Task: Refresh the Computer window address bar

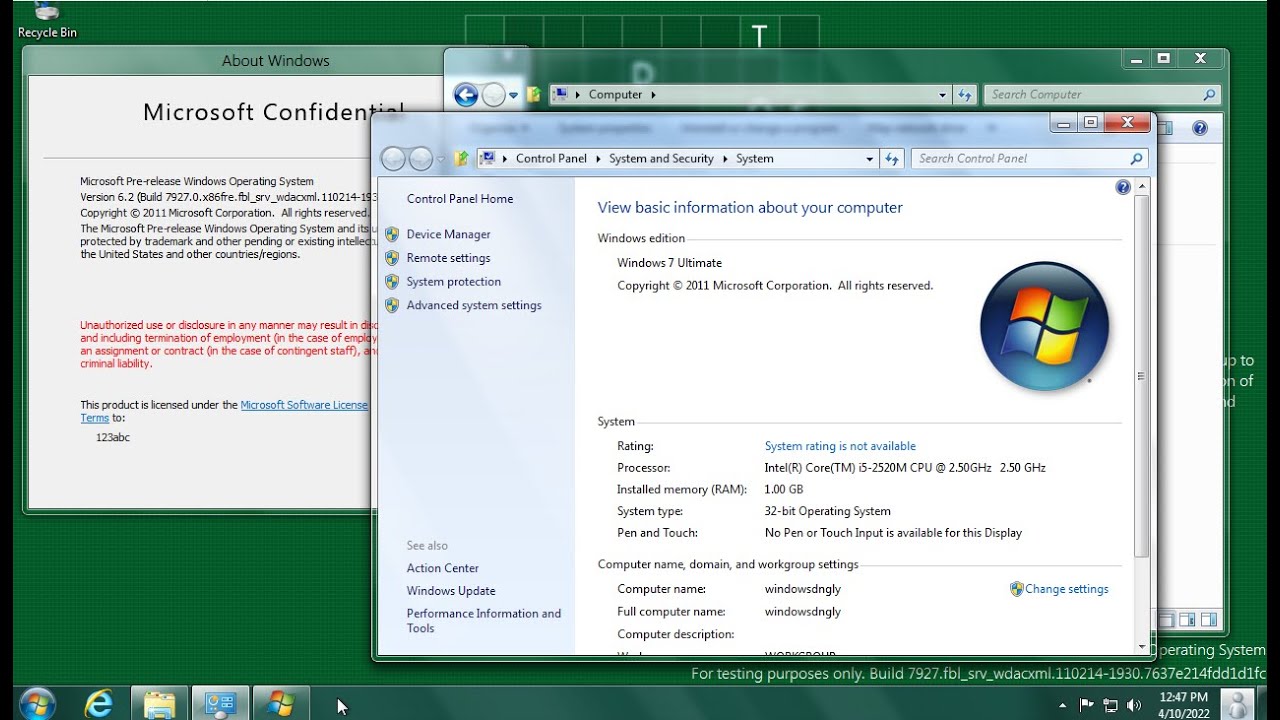Action: click(x=965, y=95)
